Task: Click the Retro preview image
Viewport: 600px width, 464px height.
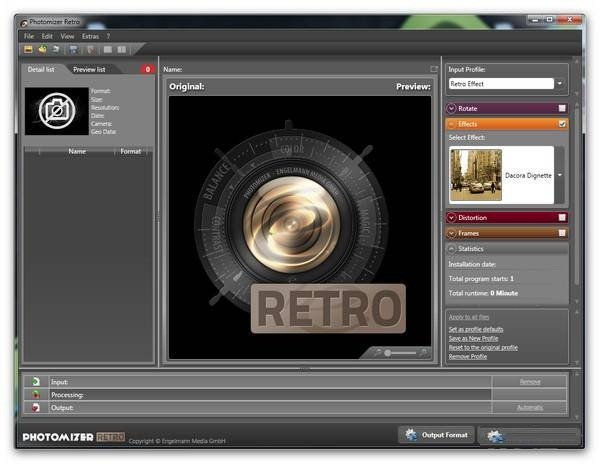Action: [300, 228]
